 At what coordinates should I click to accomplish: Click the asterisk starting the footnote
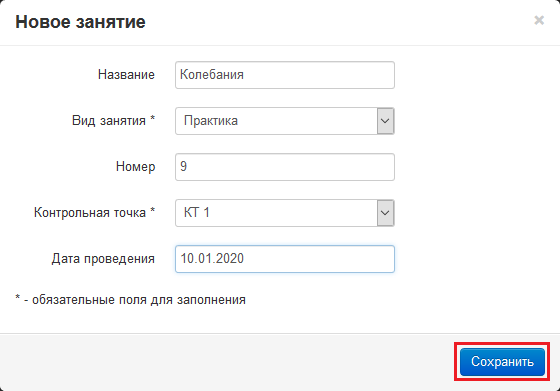tap(18, 298)
